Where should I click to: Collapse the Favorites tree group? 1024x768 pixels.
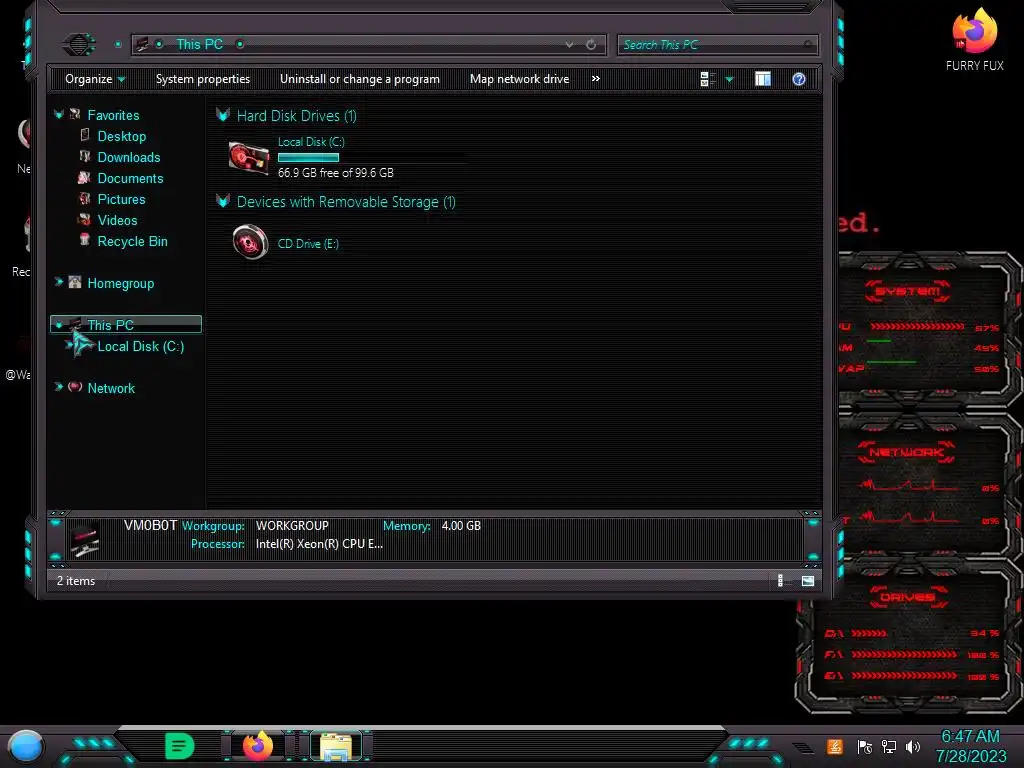click(x=59, y=115)
